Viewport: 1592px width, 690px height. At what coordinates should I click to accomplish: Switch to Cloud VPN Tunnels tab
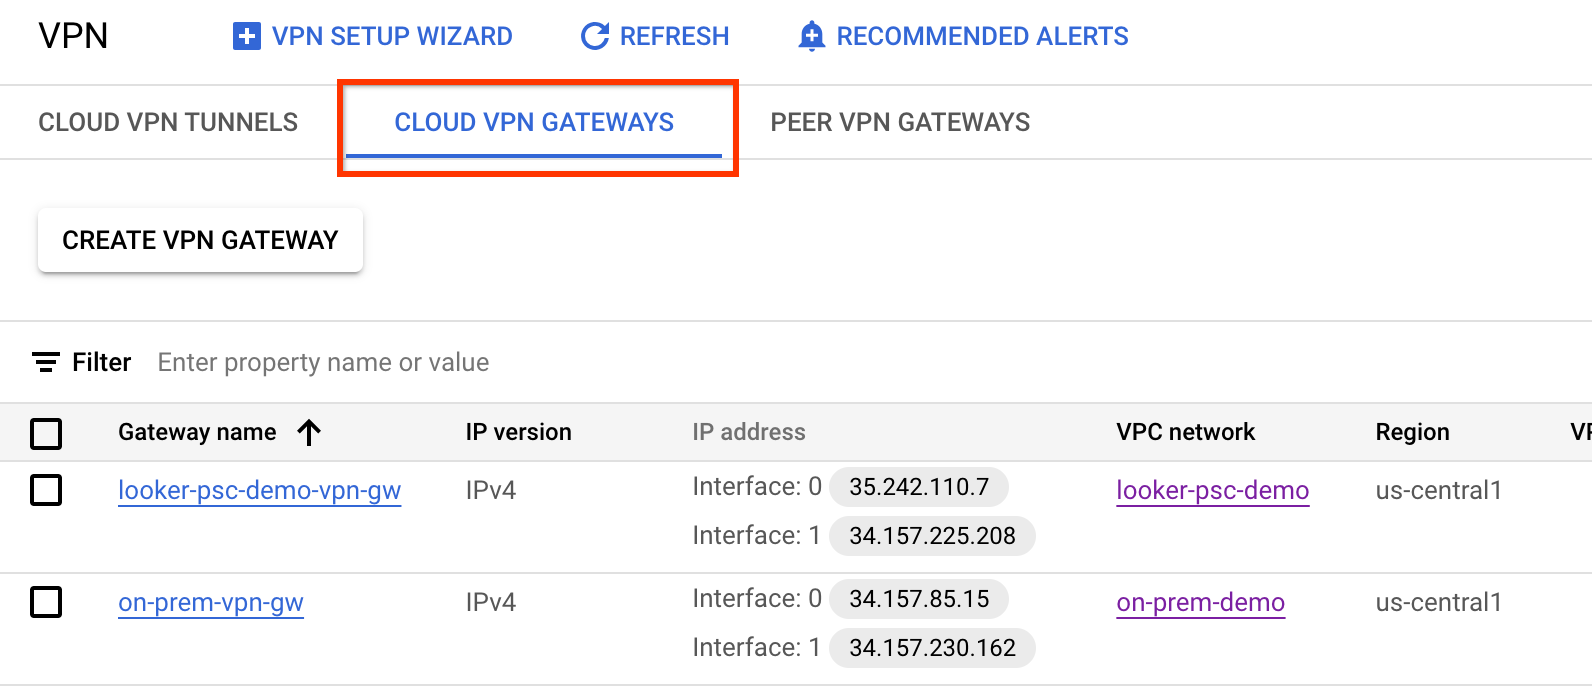tap(168, 122)
